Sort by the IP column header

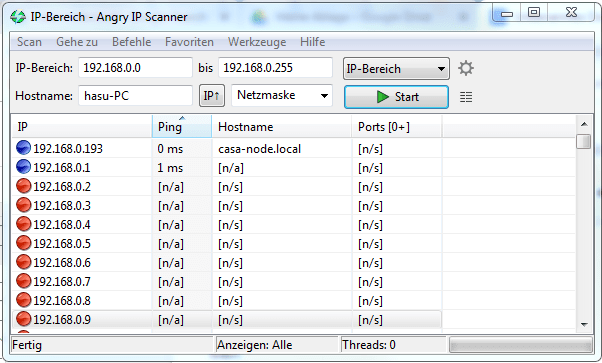point(82,127)
